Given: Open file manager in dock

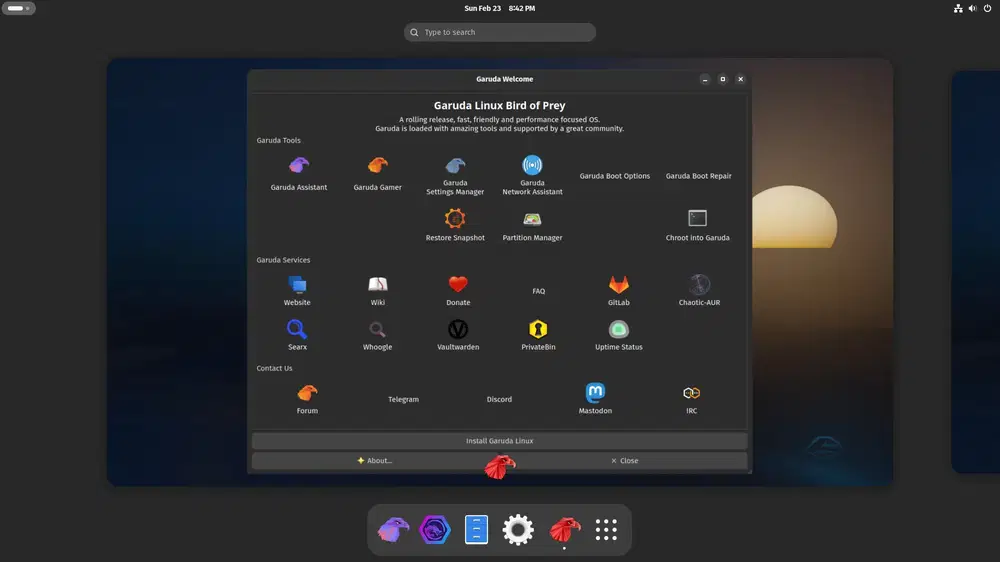Looking at the screenshot, I should [x=476, y=529].
